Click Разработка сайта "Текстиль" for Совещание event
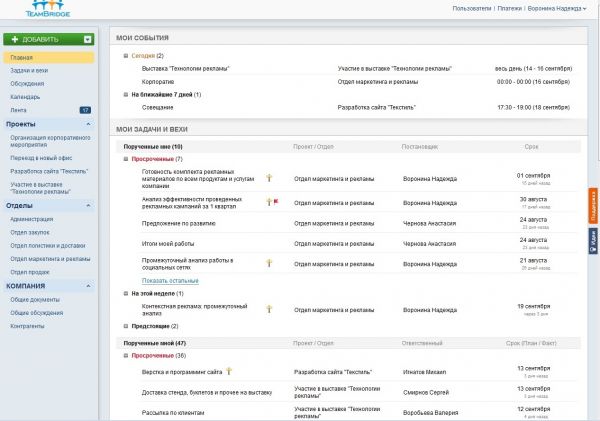Screen dimensions: 600x421 (x=377, y=108)
